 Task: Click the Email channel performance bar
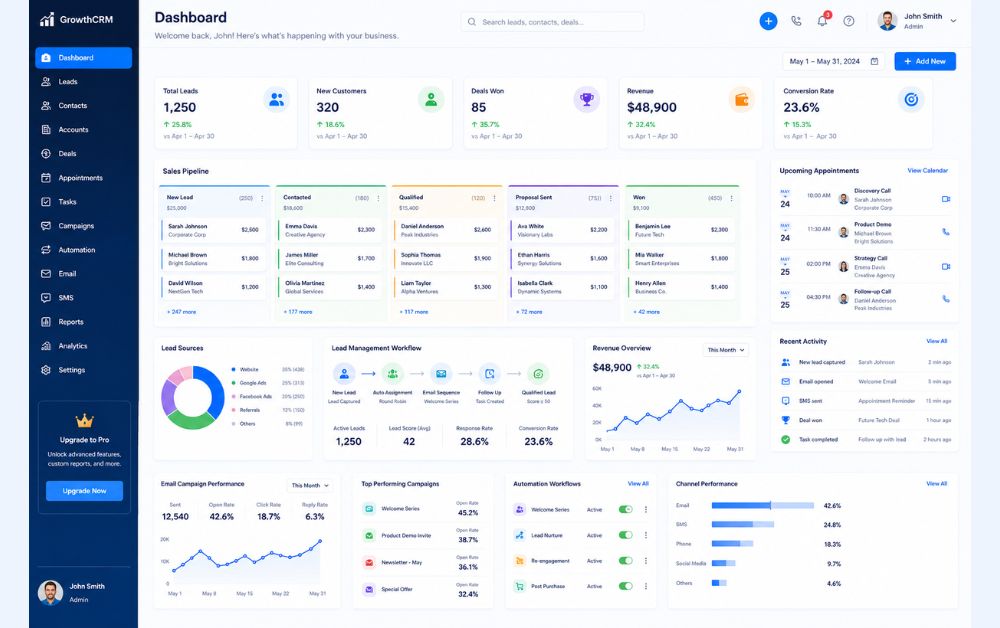(x=763, y=506)
